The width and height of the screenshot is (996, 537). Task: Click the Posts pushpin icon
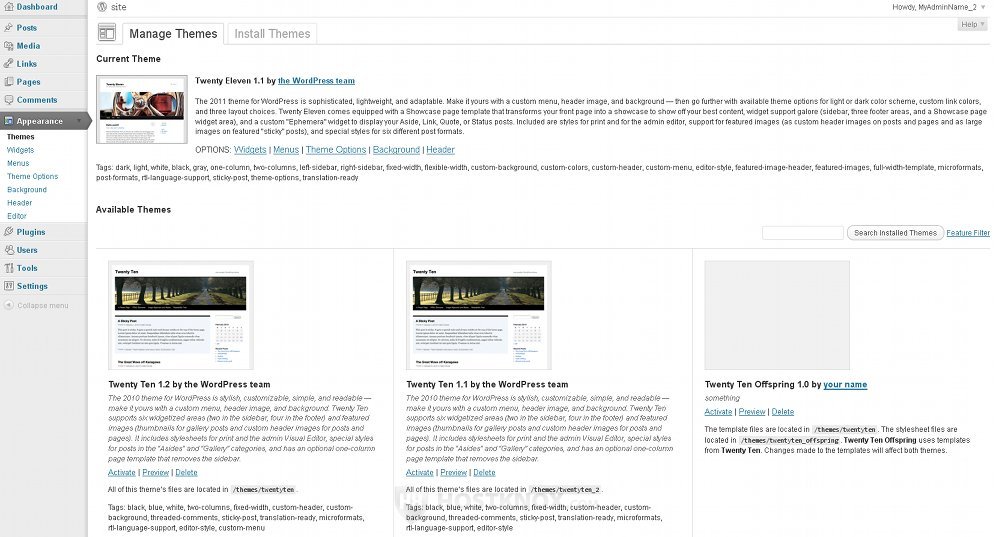9,28
